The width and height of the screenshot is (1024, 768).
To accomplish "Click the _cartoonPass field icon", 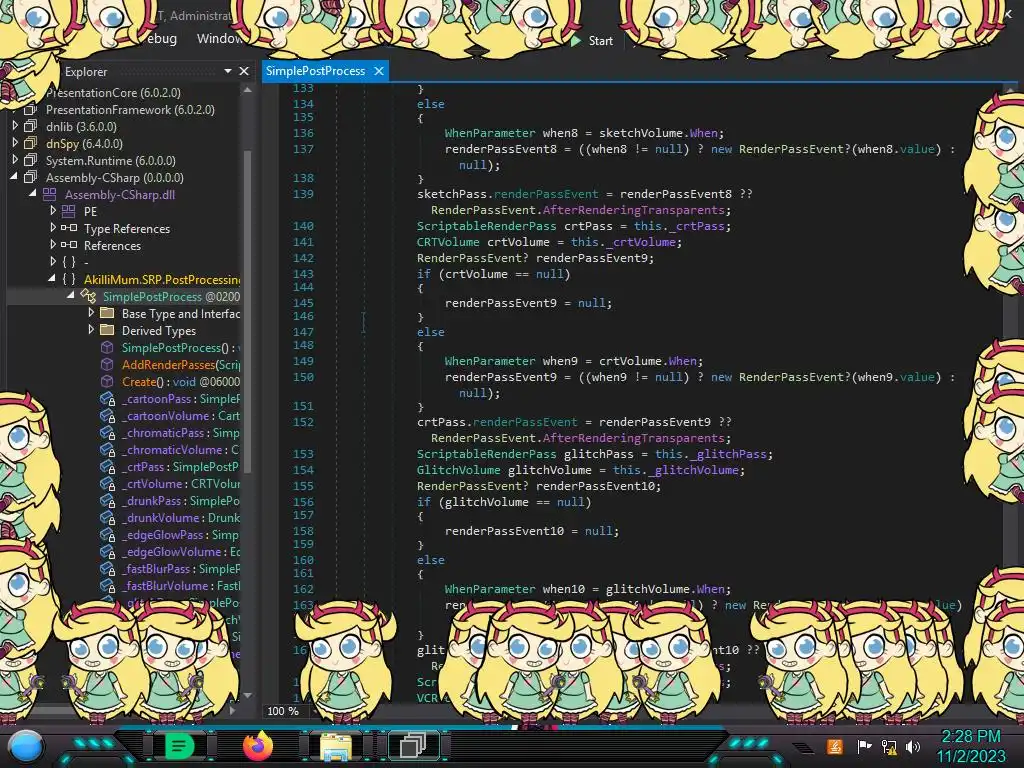I will pos(108,398).
